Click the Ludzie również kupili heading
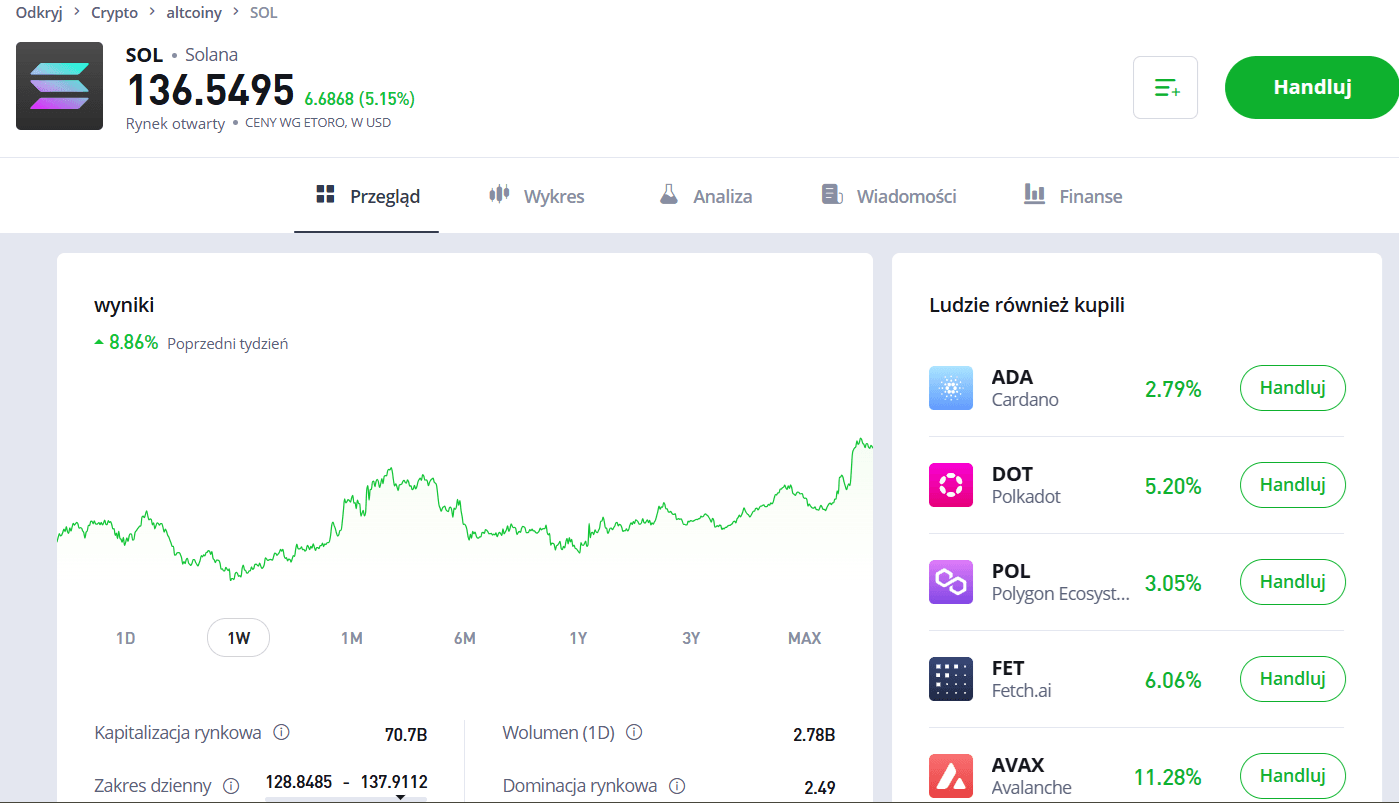This screenshot has height=803, width=1399. click(x=1027, y=305)
